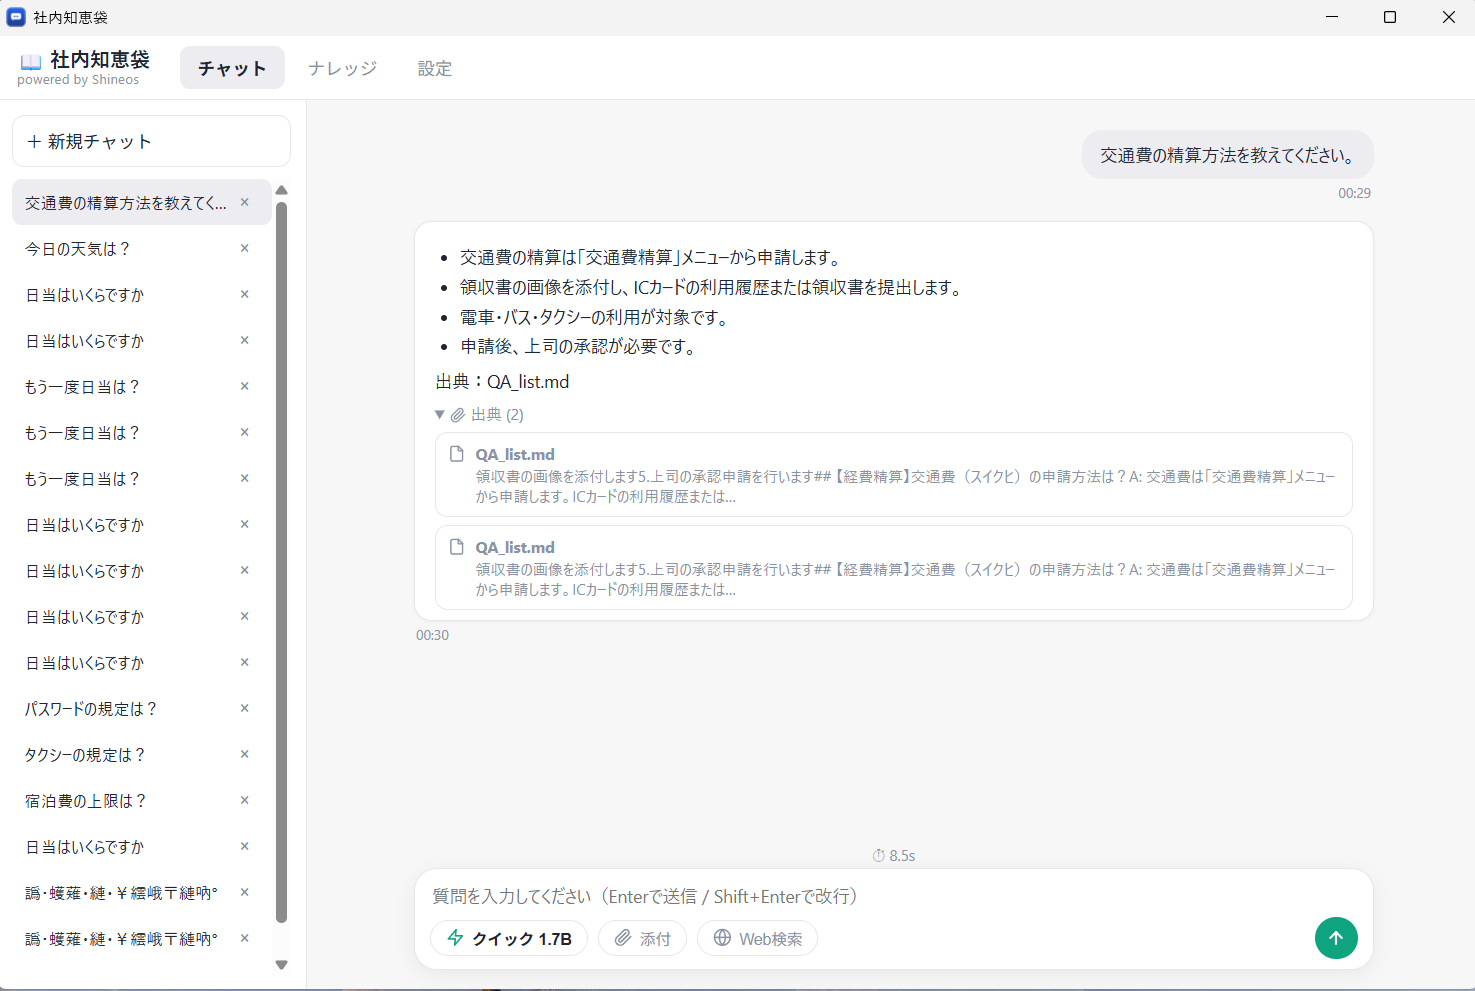Open the ナレッジ tab
The width and height of the screenshot is (1475, 991).
click(343, 68)
